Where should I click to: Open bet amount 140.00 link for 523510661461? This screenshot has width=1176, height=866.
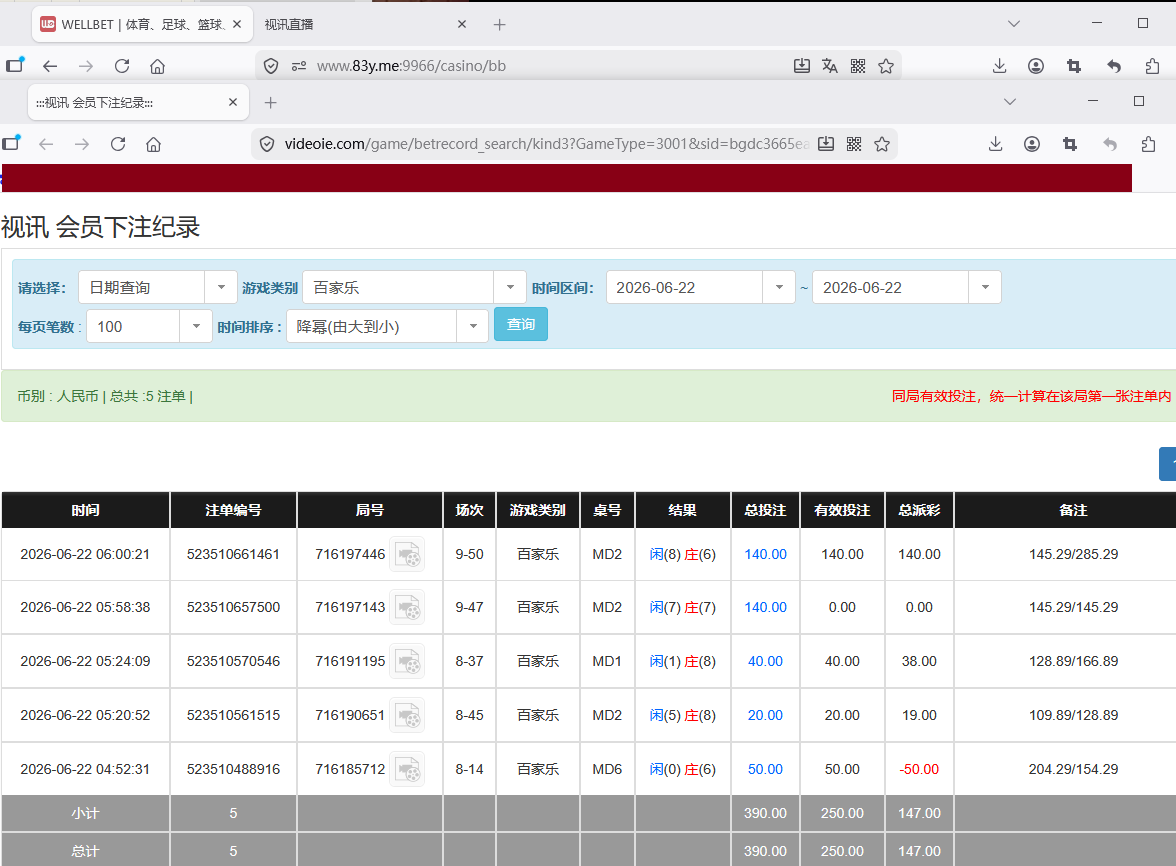[765, 554]
